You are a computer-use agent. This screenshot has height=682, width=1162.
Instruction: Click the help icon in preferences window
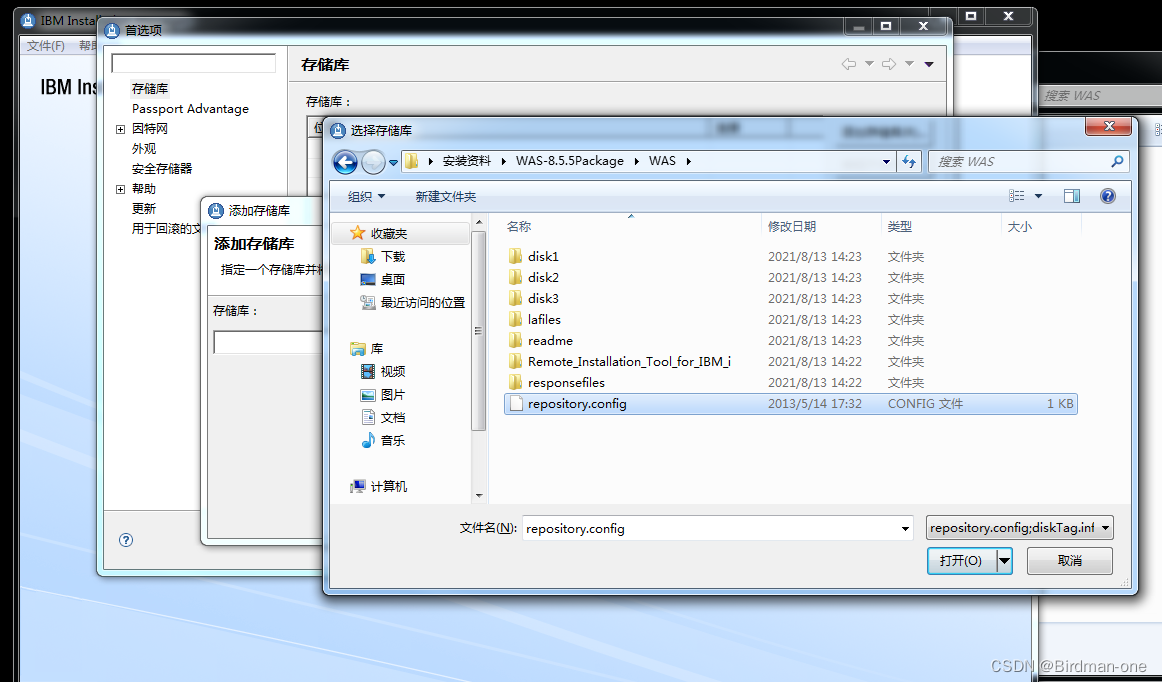(126, 540)
